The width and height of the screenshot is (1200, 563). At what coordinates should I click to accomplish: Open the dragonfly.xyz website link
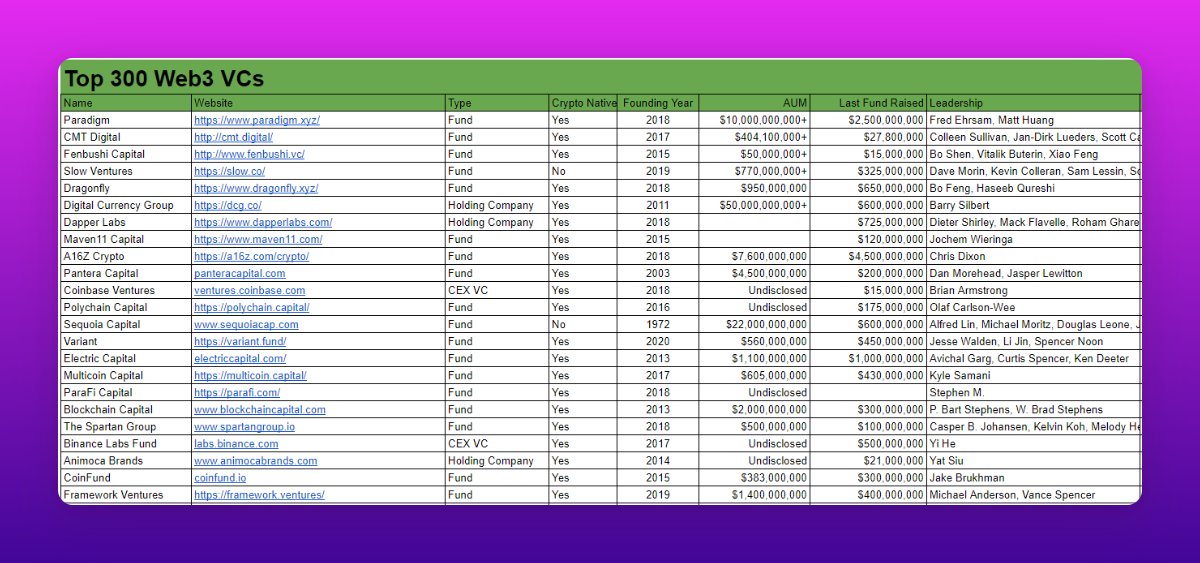pyautogui.click(x=256, y=188)
